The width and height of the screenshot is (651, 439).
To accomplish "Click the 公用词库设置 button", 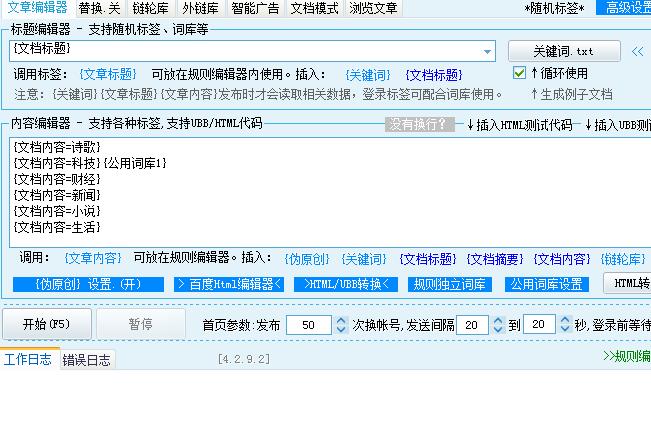I will pos(546,284).
